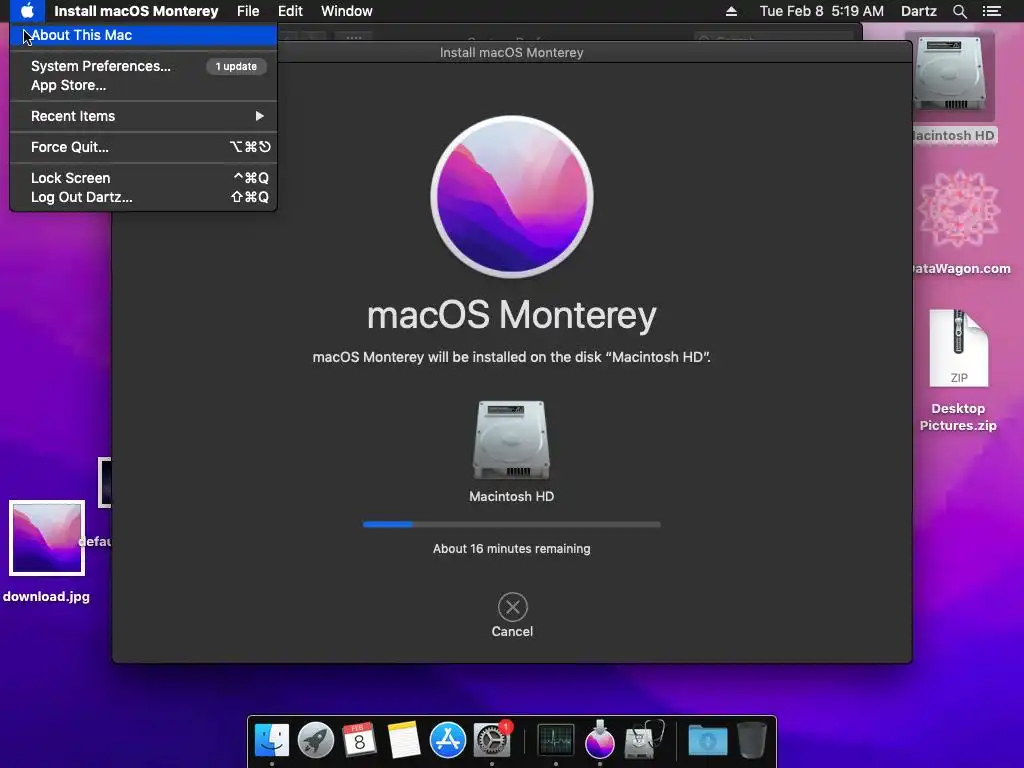Screen dimensions: 1024x768
Task: Open App Store from the Dock
Action: pos(447,741)
